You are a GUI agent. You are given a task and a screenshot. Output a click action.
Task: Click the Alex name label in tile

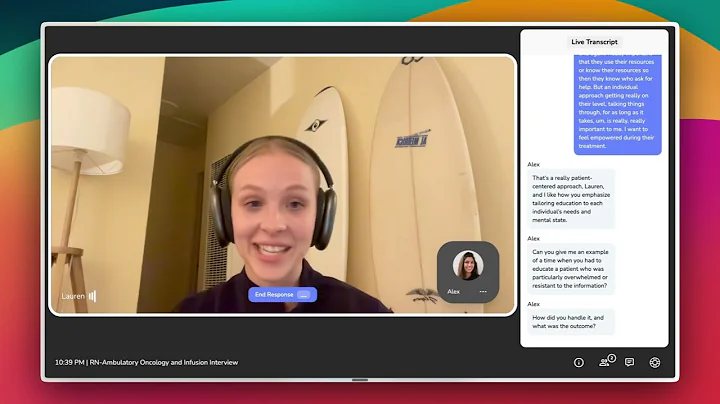click(453, 292)
